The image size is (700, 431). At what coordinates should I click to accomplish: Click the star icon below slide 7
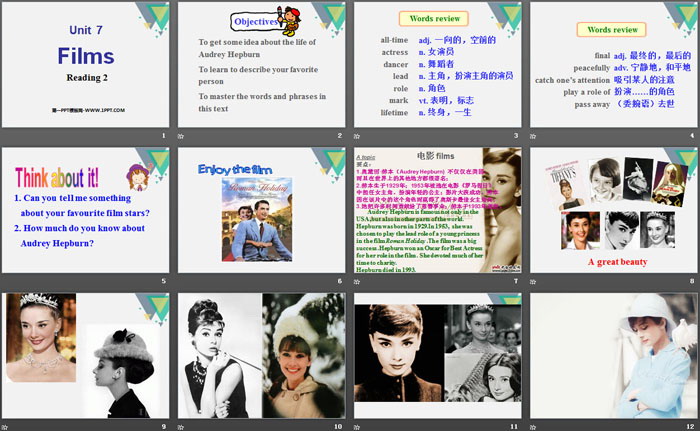pyautogui.click(x=359, y=281)
